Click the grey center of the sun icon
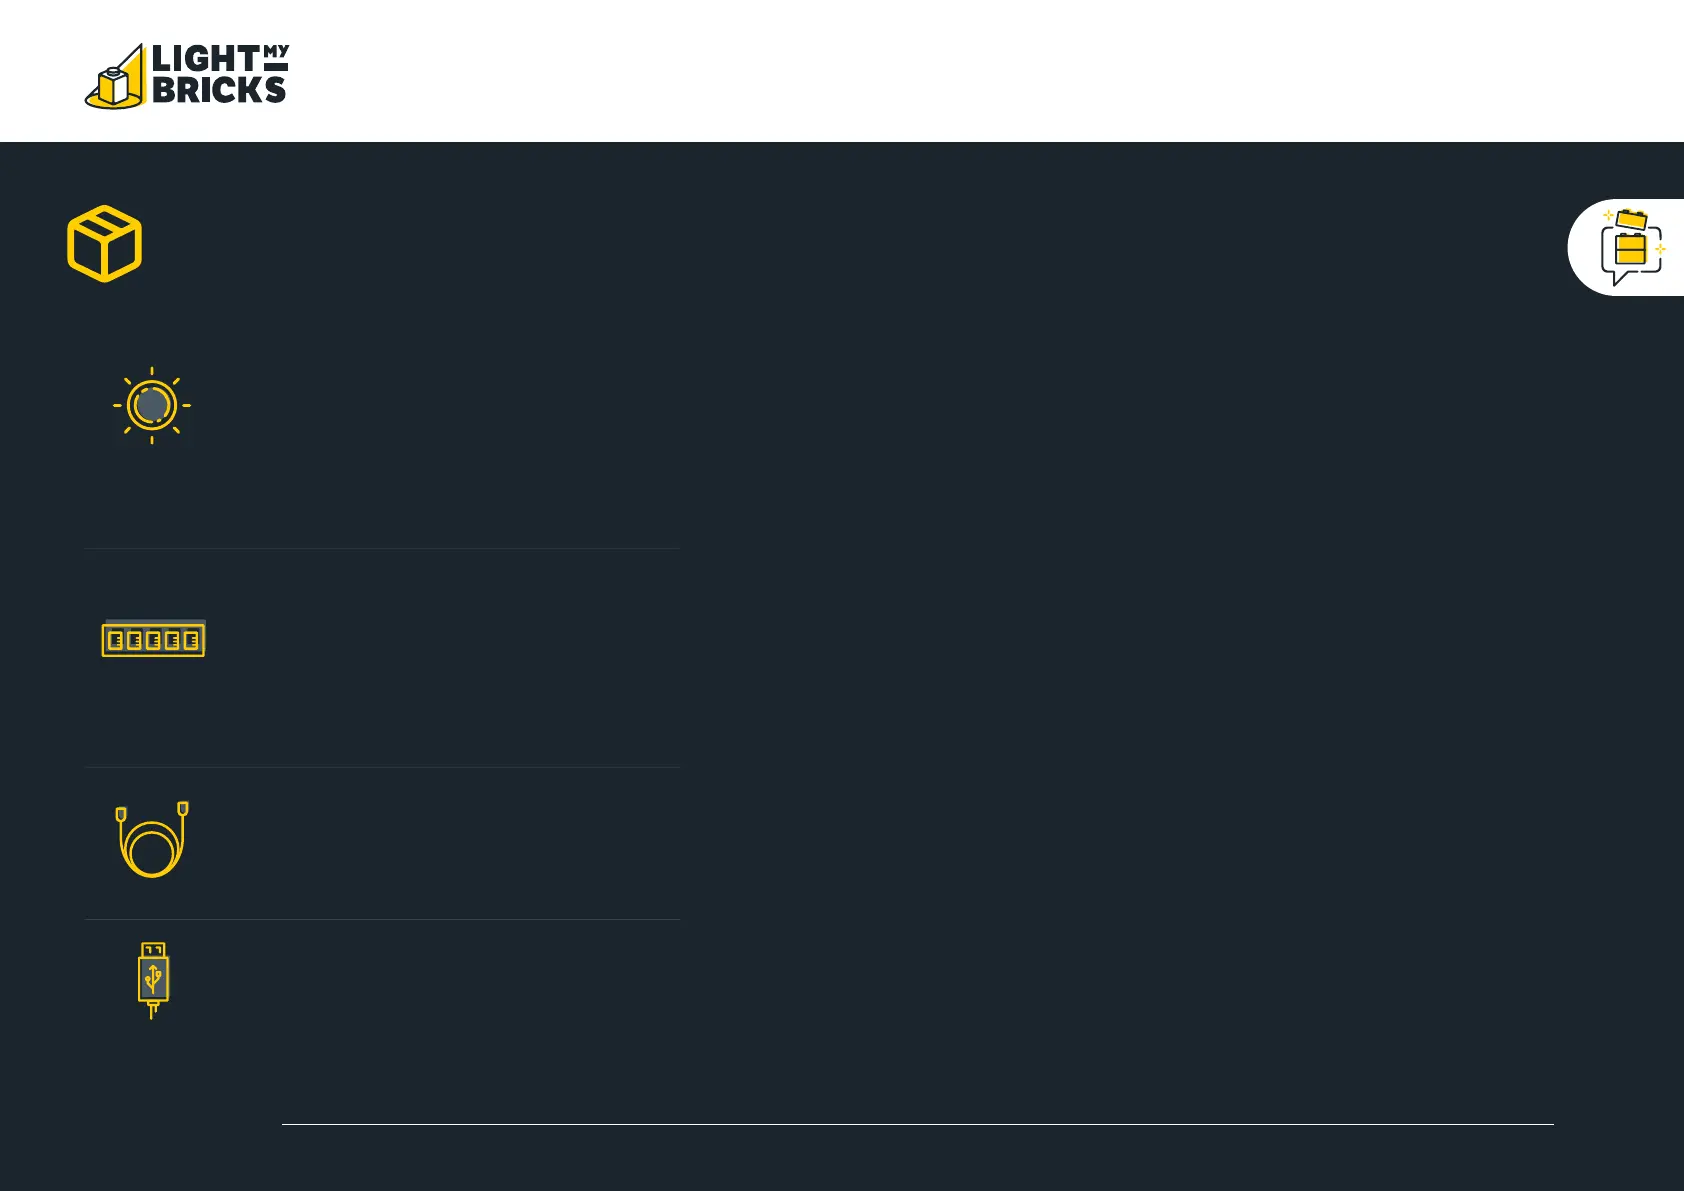 pos(152,405)
